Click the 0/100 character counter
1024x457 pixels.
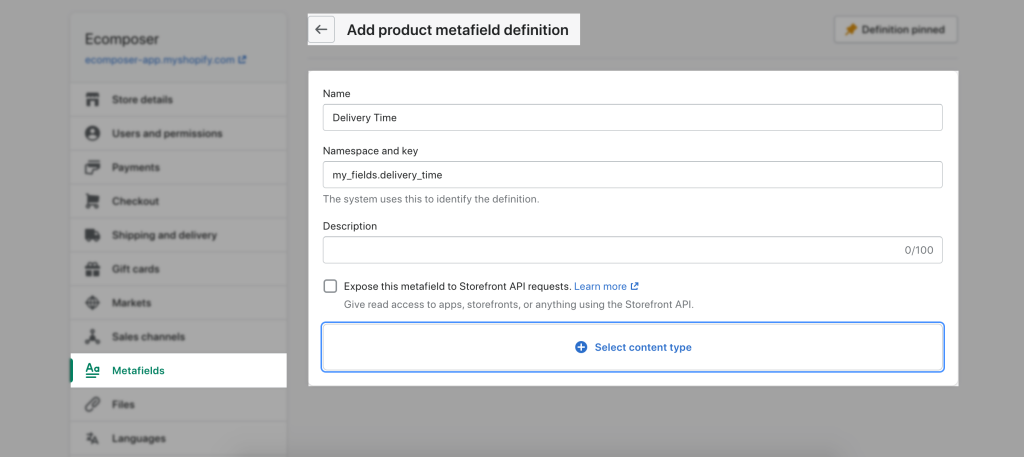pyautogui.click(x=919, y=250)
